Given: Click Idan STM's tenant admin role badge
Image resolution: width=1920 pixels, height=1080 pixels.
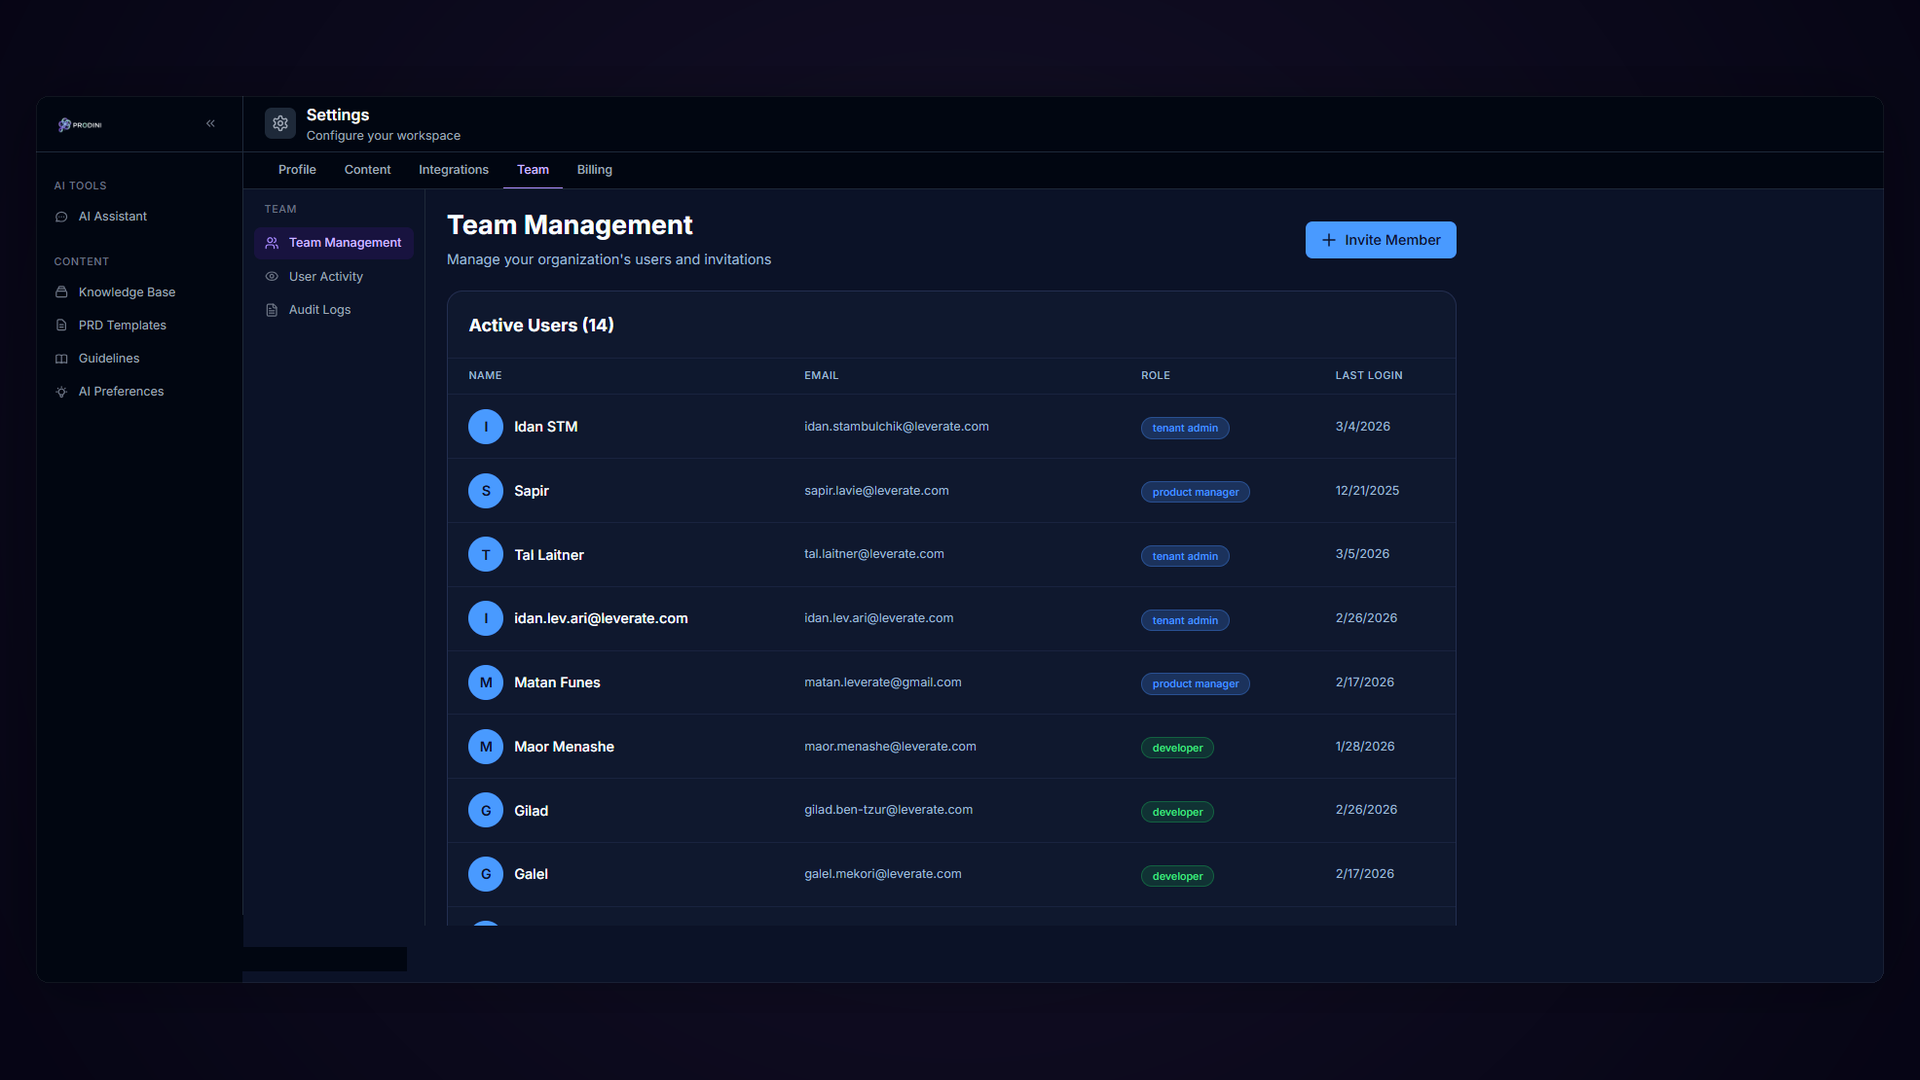Looking at the screenshot, I should pos(1184,428).
